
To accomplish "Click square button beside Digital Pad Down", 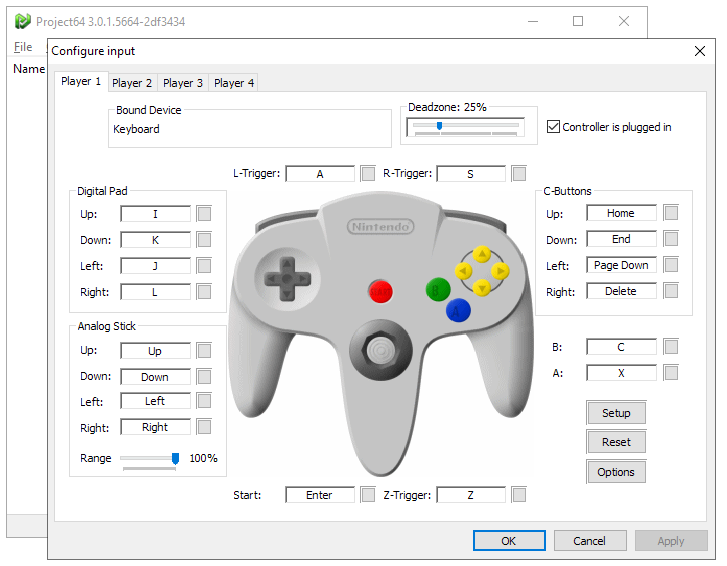I will pyautogui.click(x=204, y=240).
